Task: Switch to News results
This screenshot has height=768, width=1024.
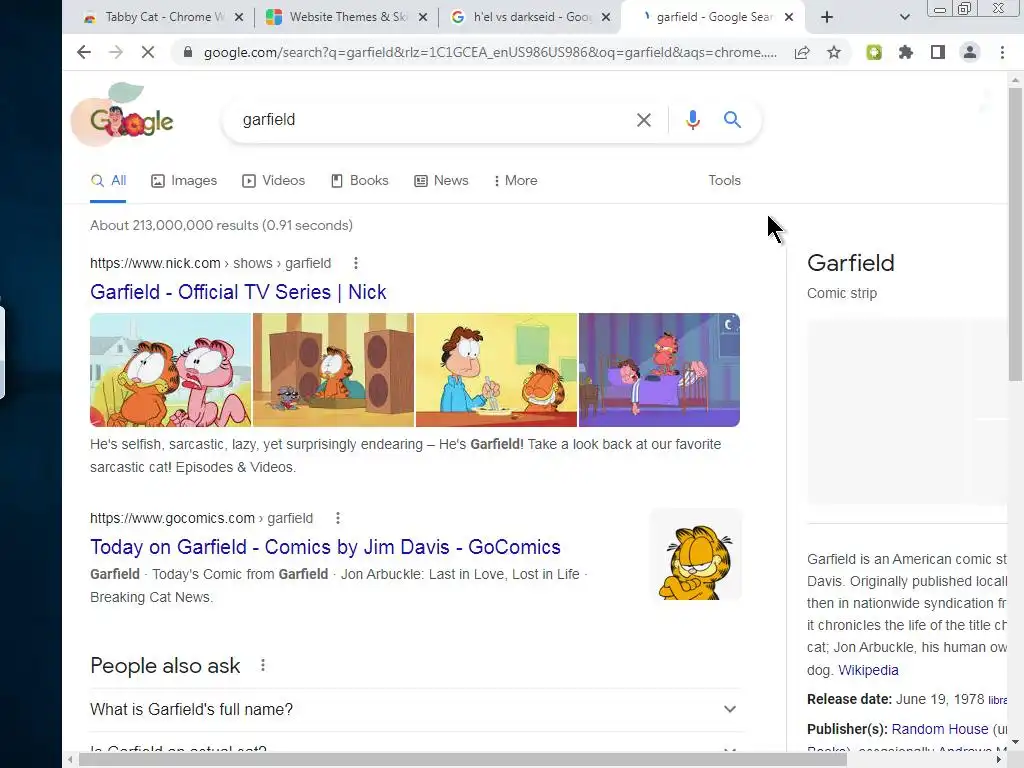Action: click(x=441, y=181)
